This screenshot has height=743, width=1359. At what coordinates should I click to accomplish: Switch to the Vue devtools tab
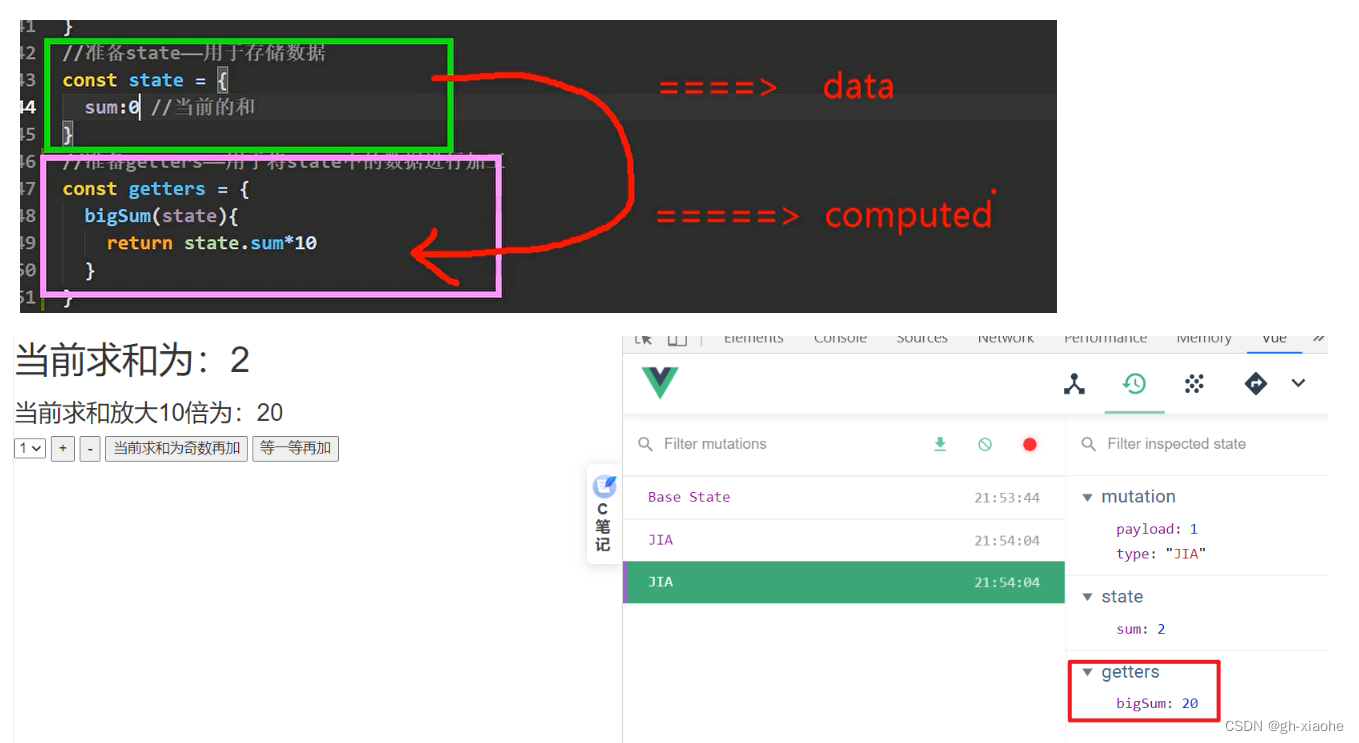tap(1274, 340)
